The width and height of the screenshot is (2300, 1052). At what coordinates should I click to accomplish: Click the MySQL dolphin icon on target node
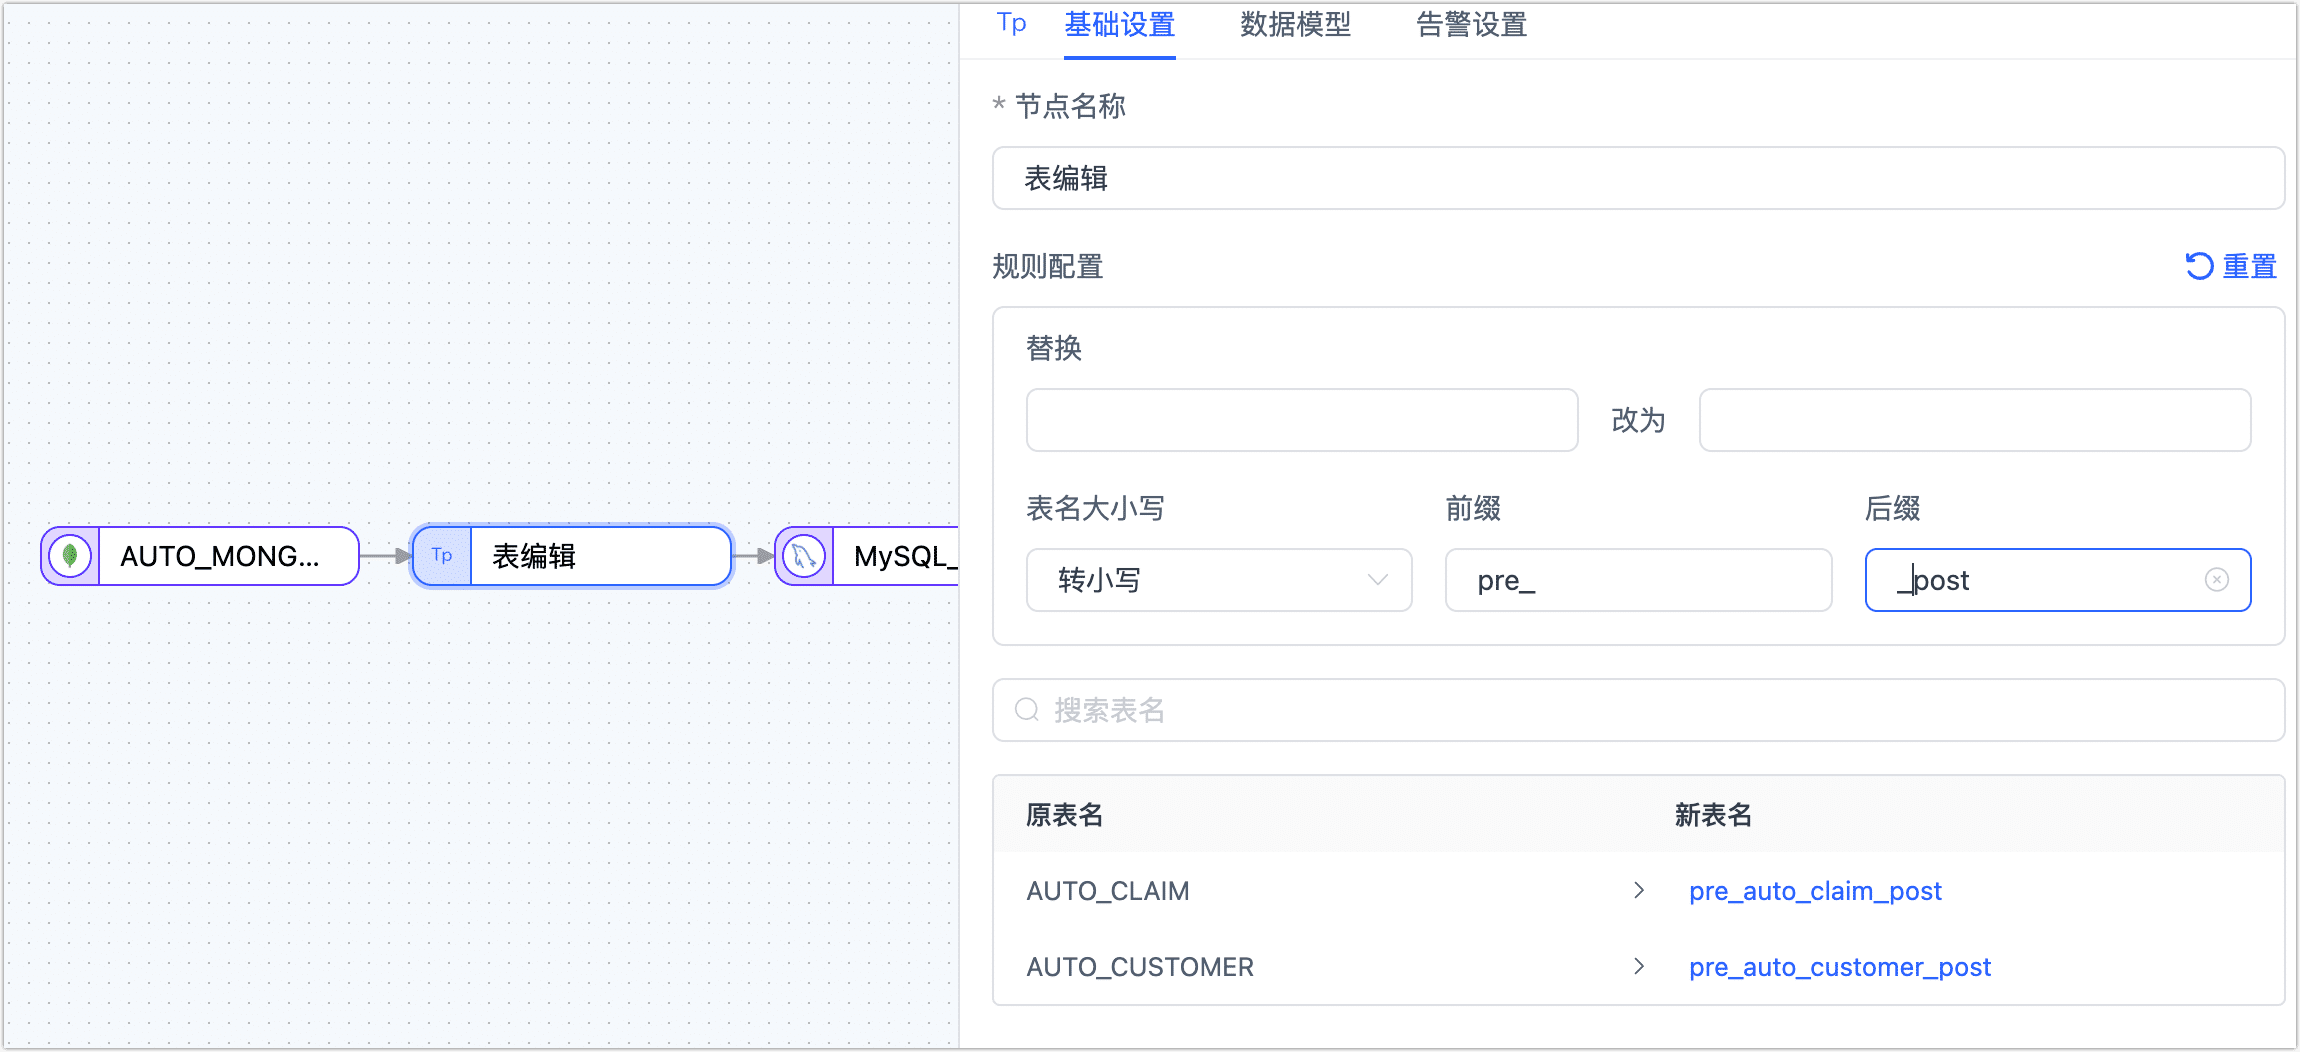coord(804,556)
